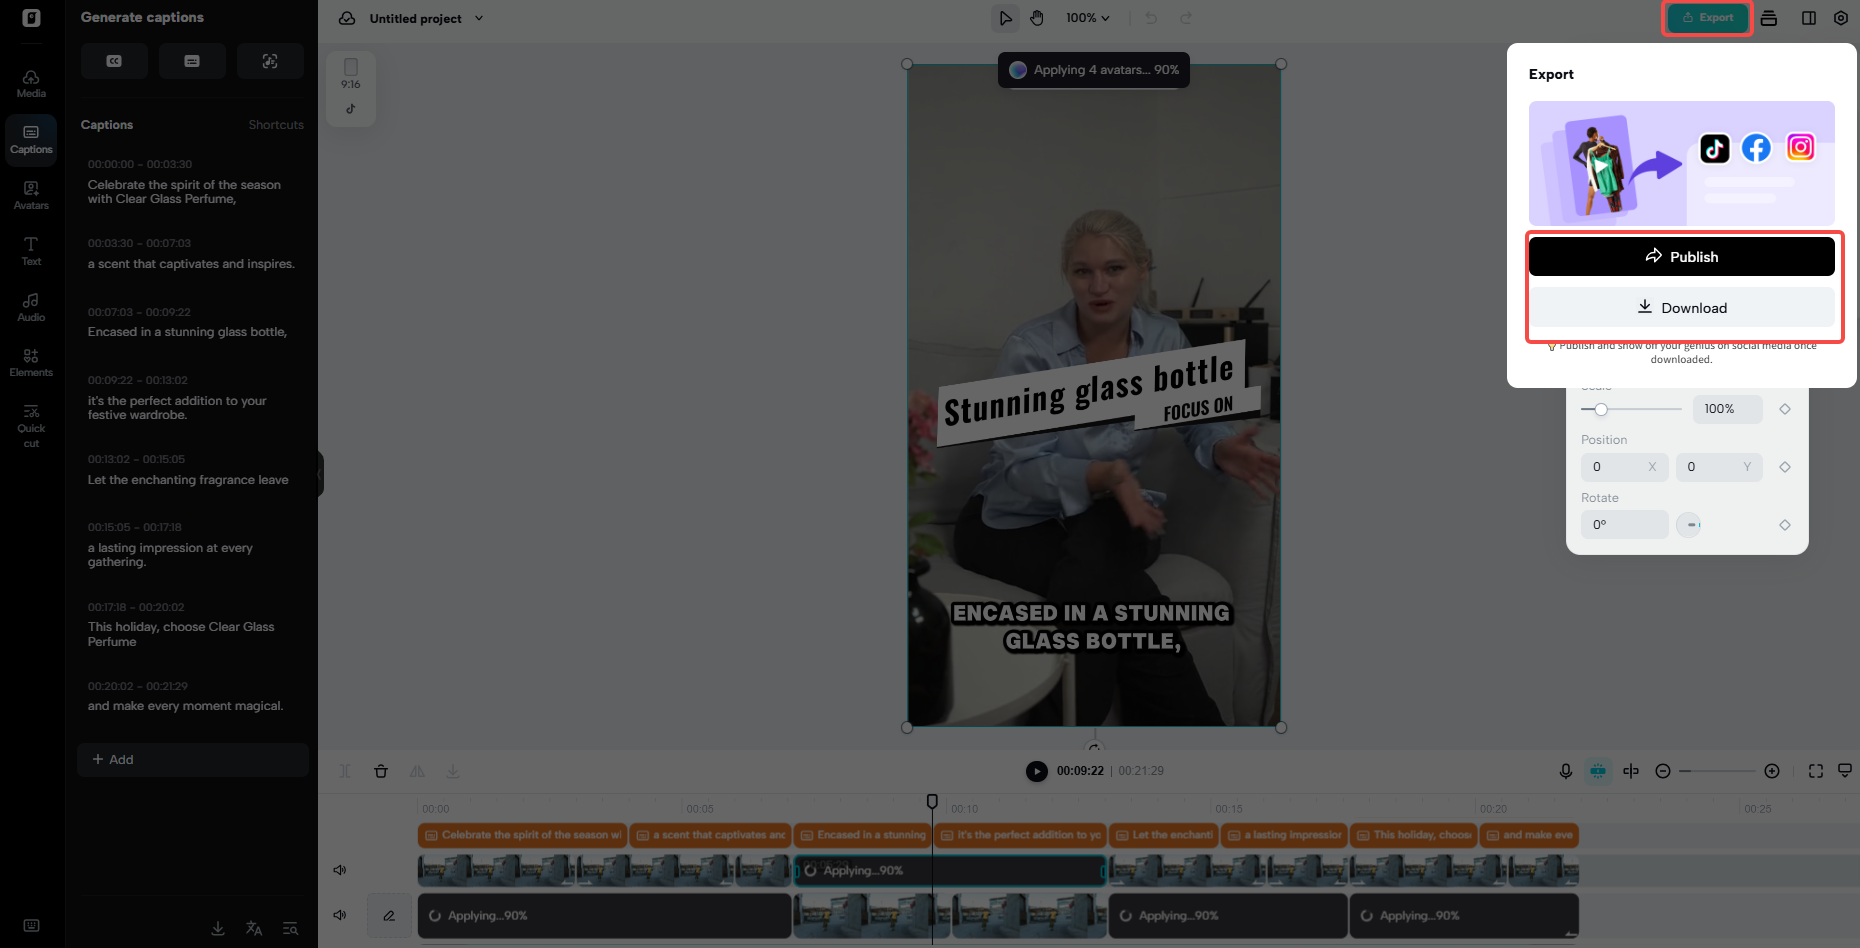
Task: Toggle the Scale keyframe diamond
Action: coord(1785,409)
